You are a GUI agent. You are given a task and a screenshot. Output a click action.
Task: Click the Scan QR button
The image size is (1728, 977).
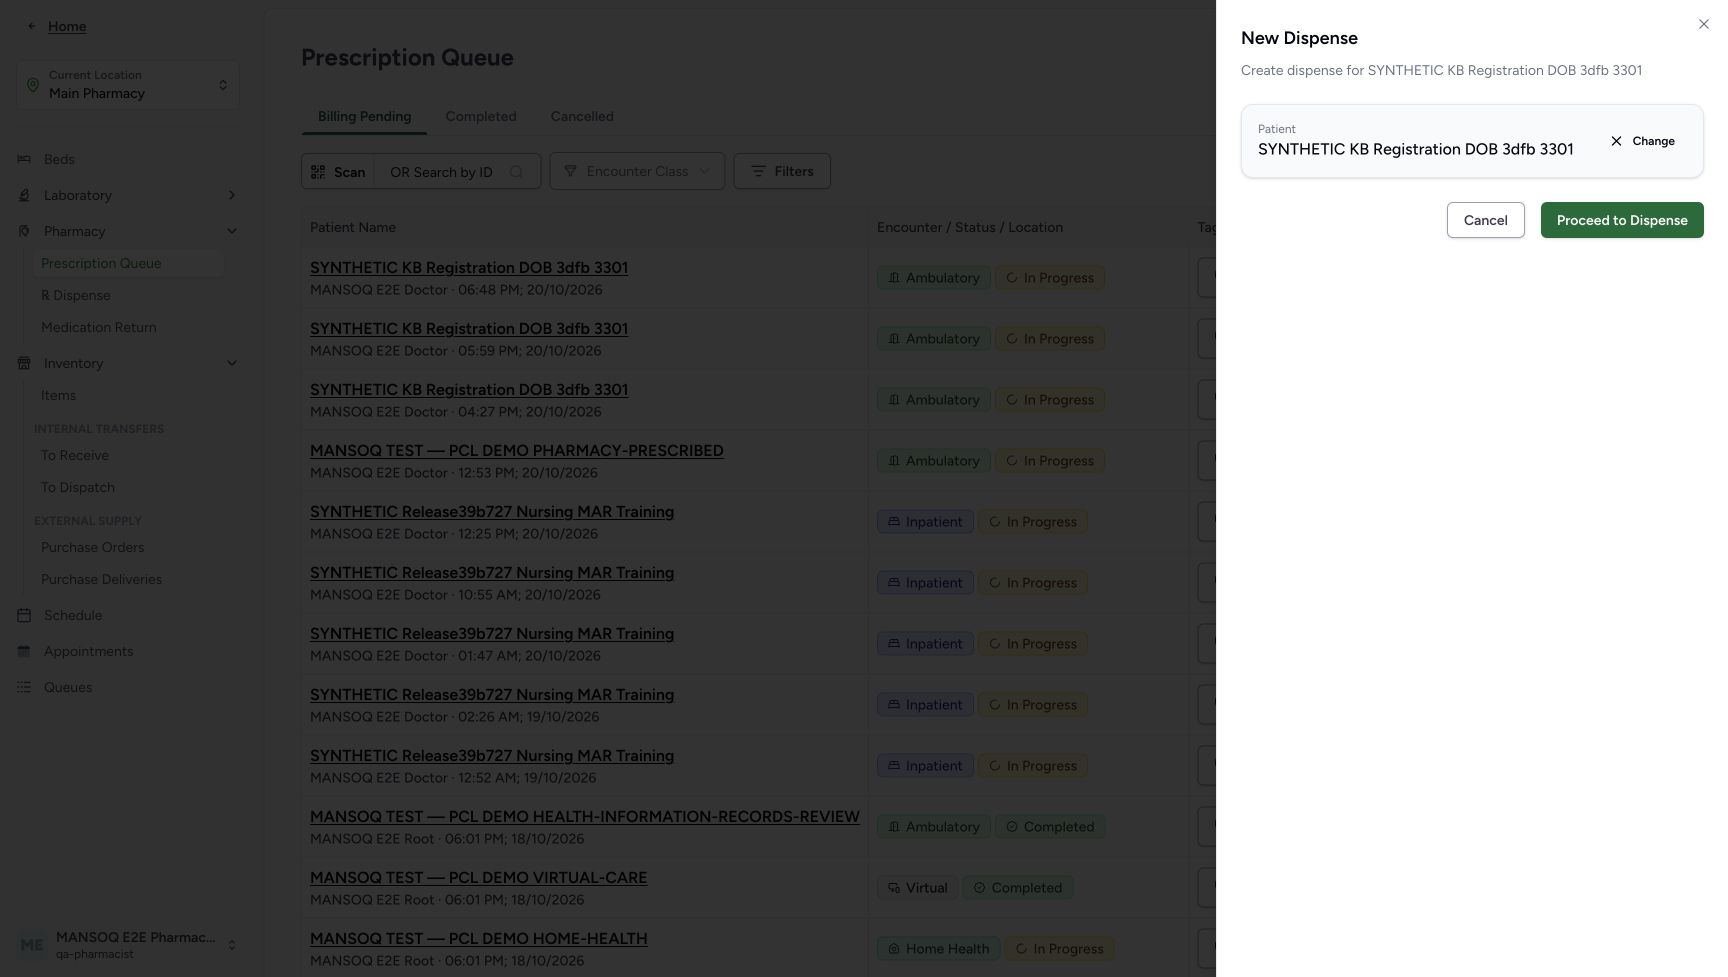coord(338,171)
